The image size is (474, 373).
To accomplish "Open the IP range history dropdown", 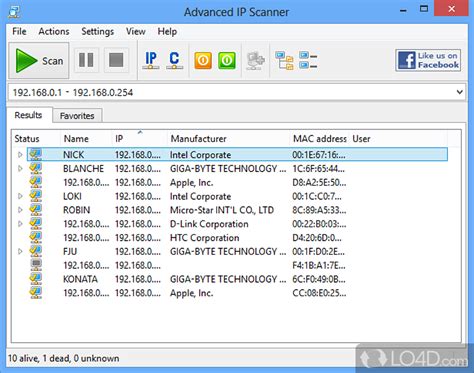I will point(460,92).
